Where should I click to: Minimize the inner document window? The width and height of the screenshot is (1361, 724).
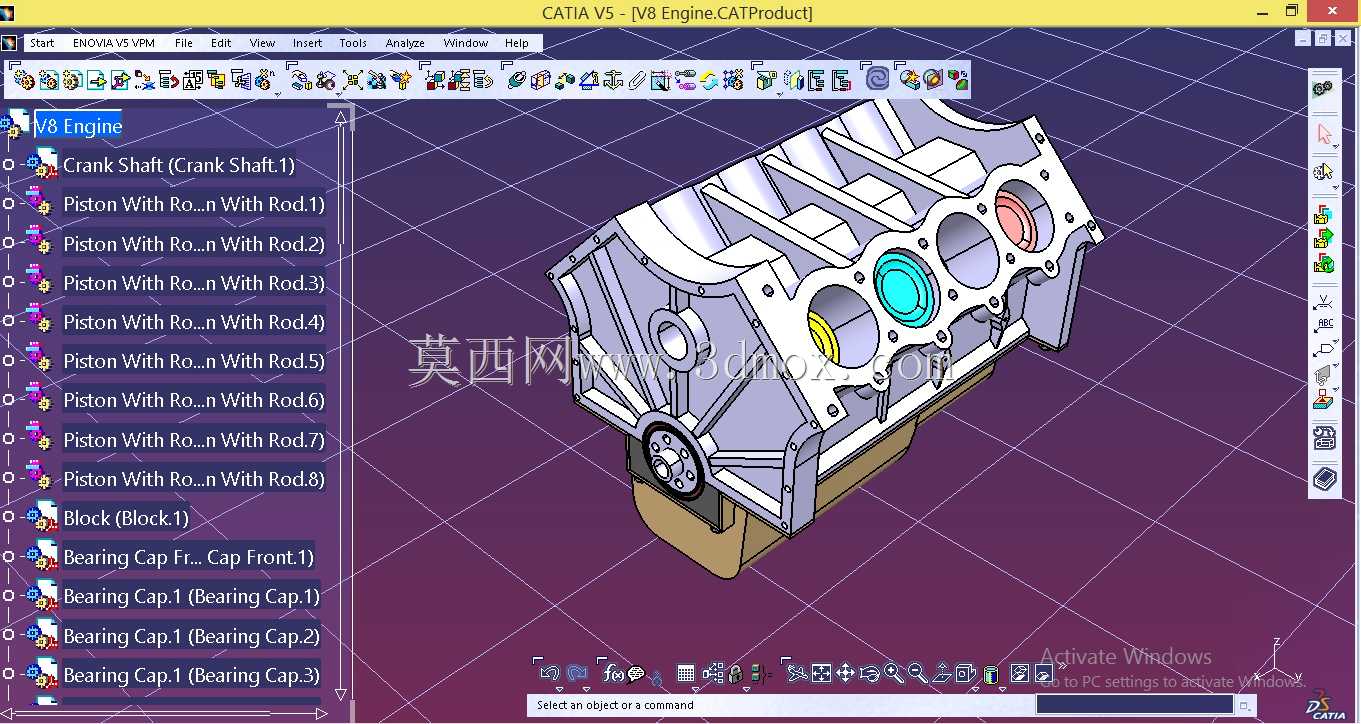point(1303,38)
